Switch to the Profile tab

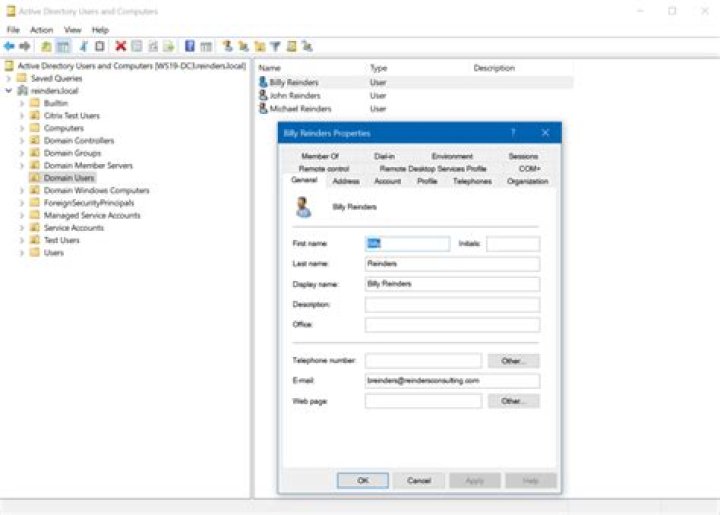coord(427,181)
